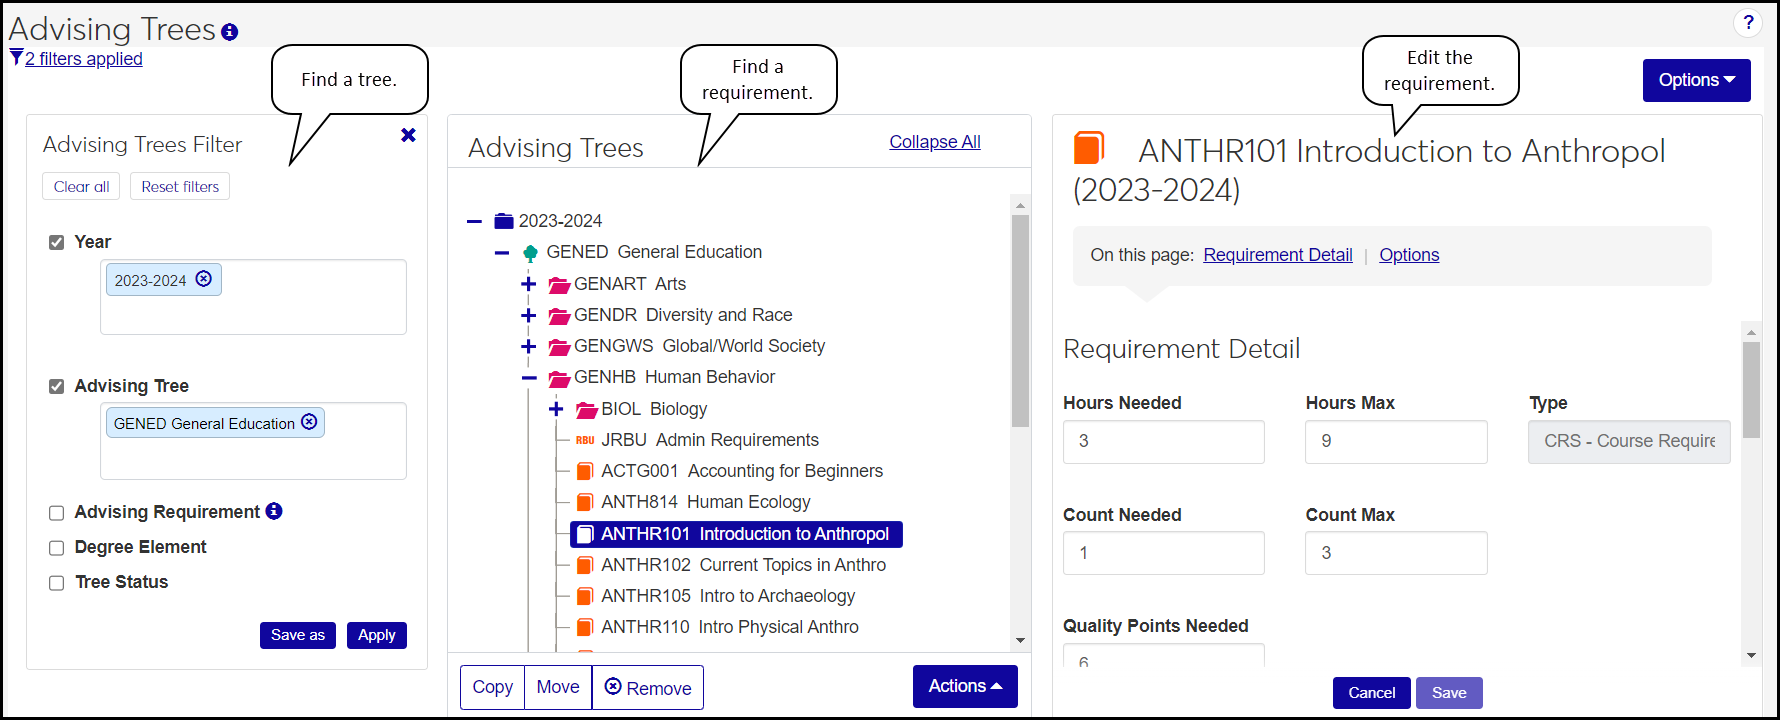Close the Advising Trees Filter panel
This screenshot has height=720, width=1780.
(408, 135)
